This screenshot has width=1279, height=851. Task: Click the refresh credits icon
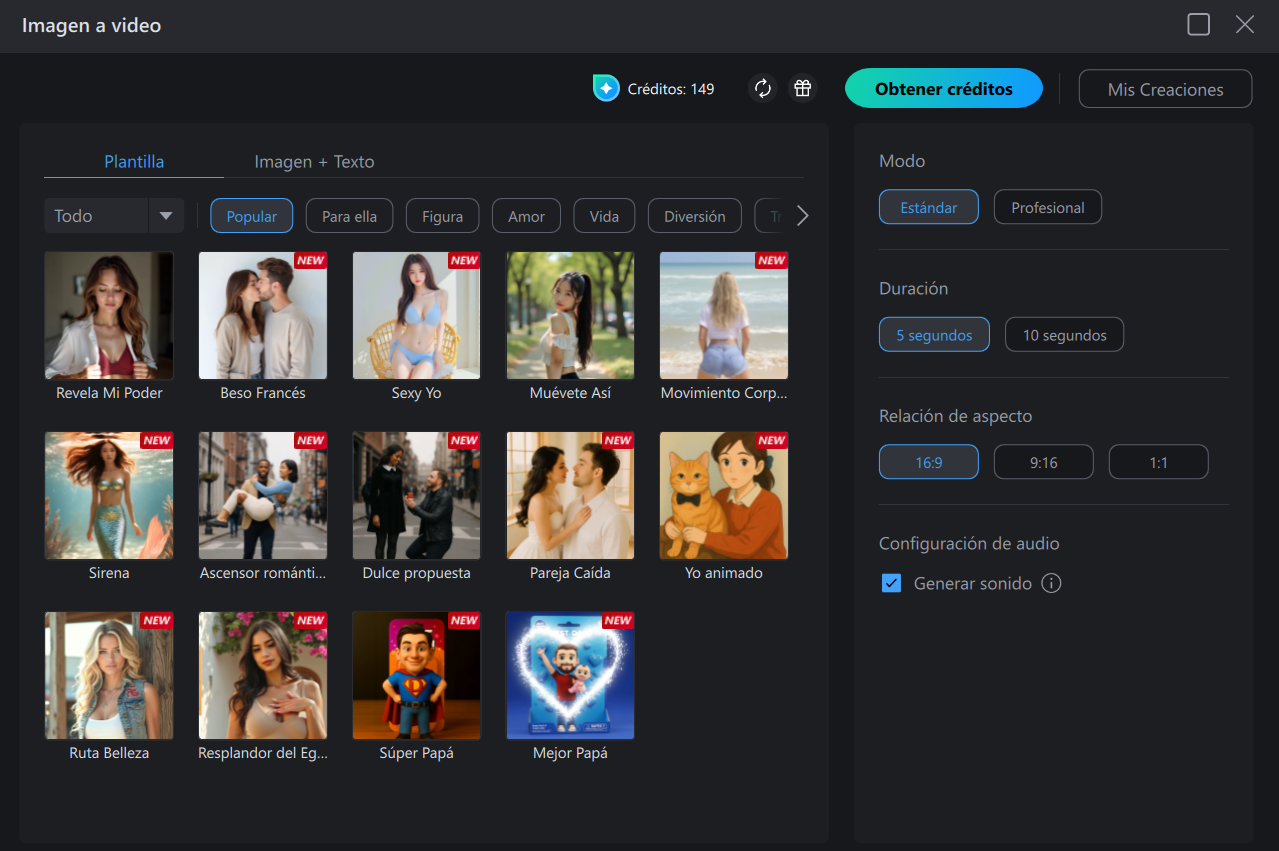(763, 88)
